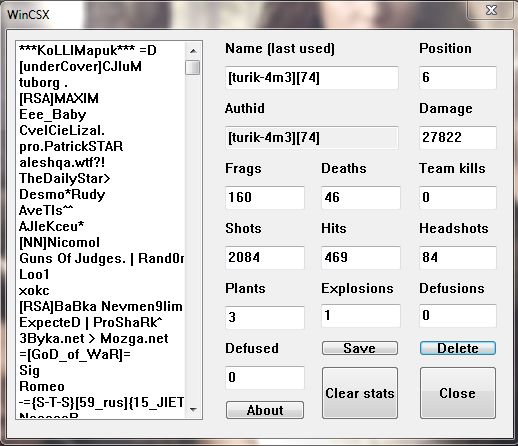Screen dimensions: 518x446
Task: Close the WinCSX window with X
Action: (491, 10)
